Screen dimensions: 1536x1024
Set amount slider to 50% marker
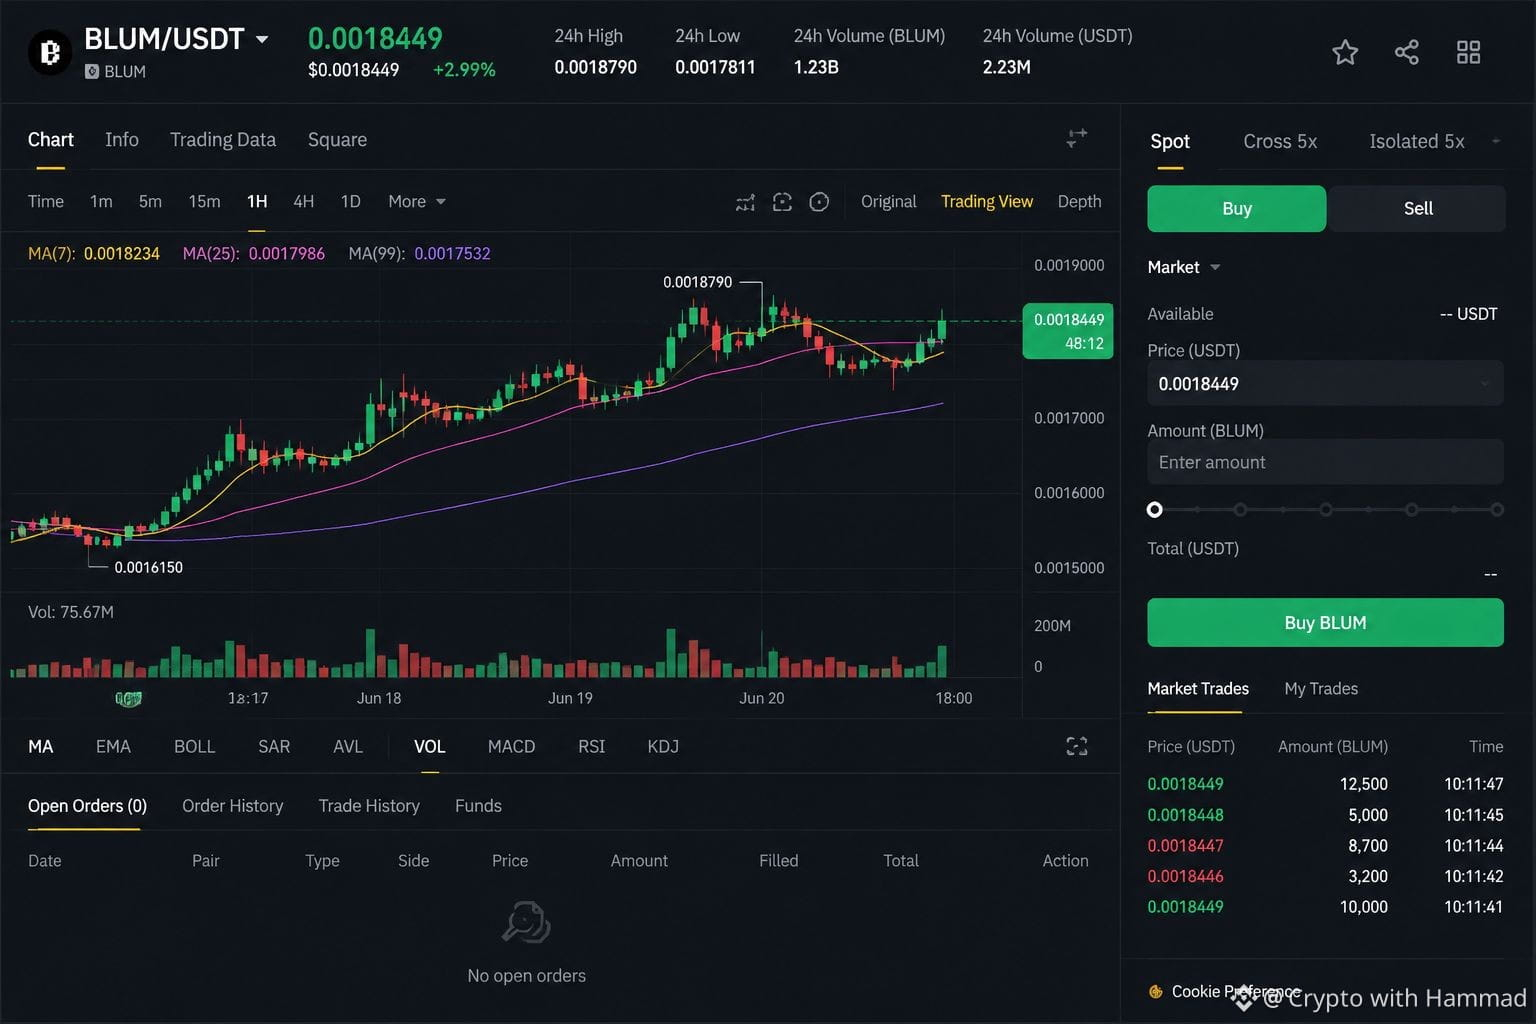(x=1325, y=509)
